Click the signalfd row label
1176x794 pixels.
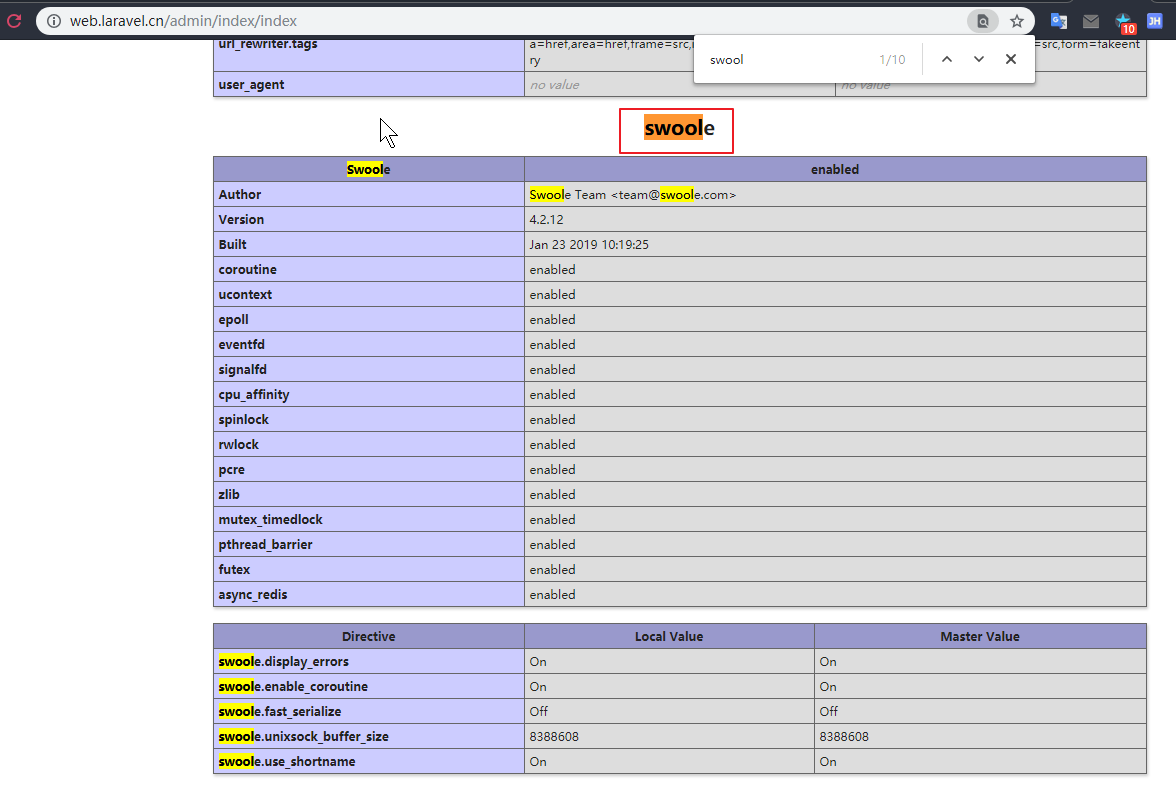click(242, 370)
